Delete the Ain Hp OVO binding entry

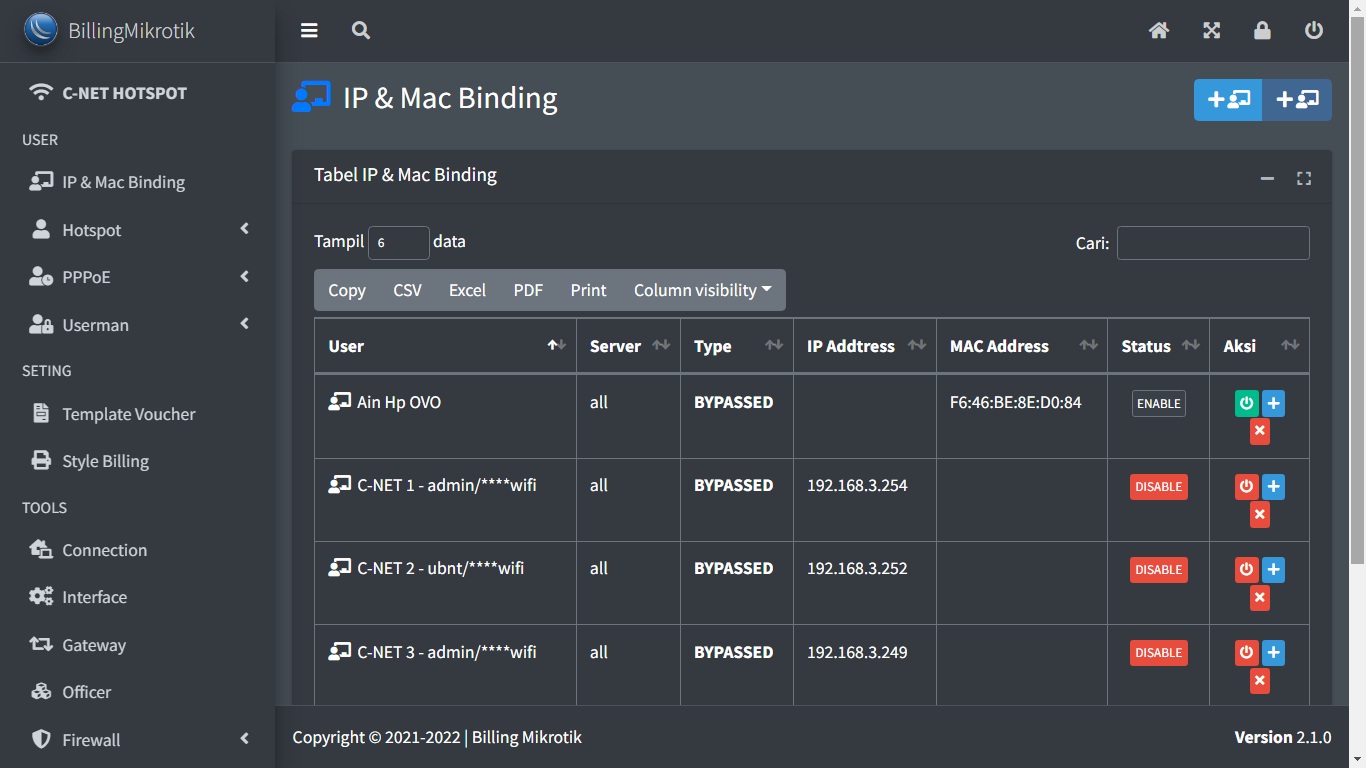[x=1259, y=431]
